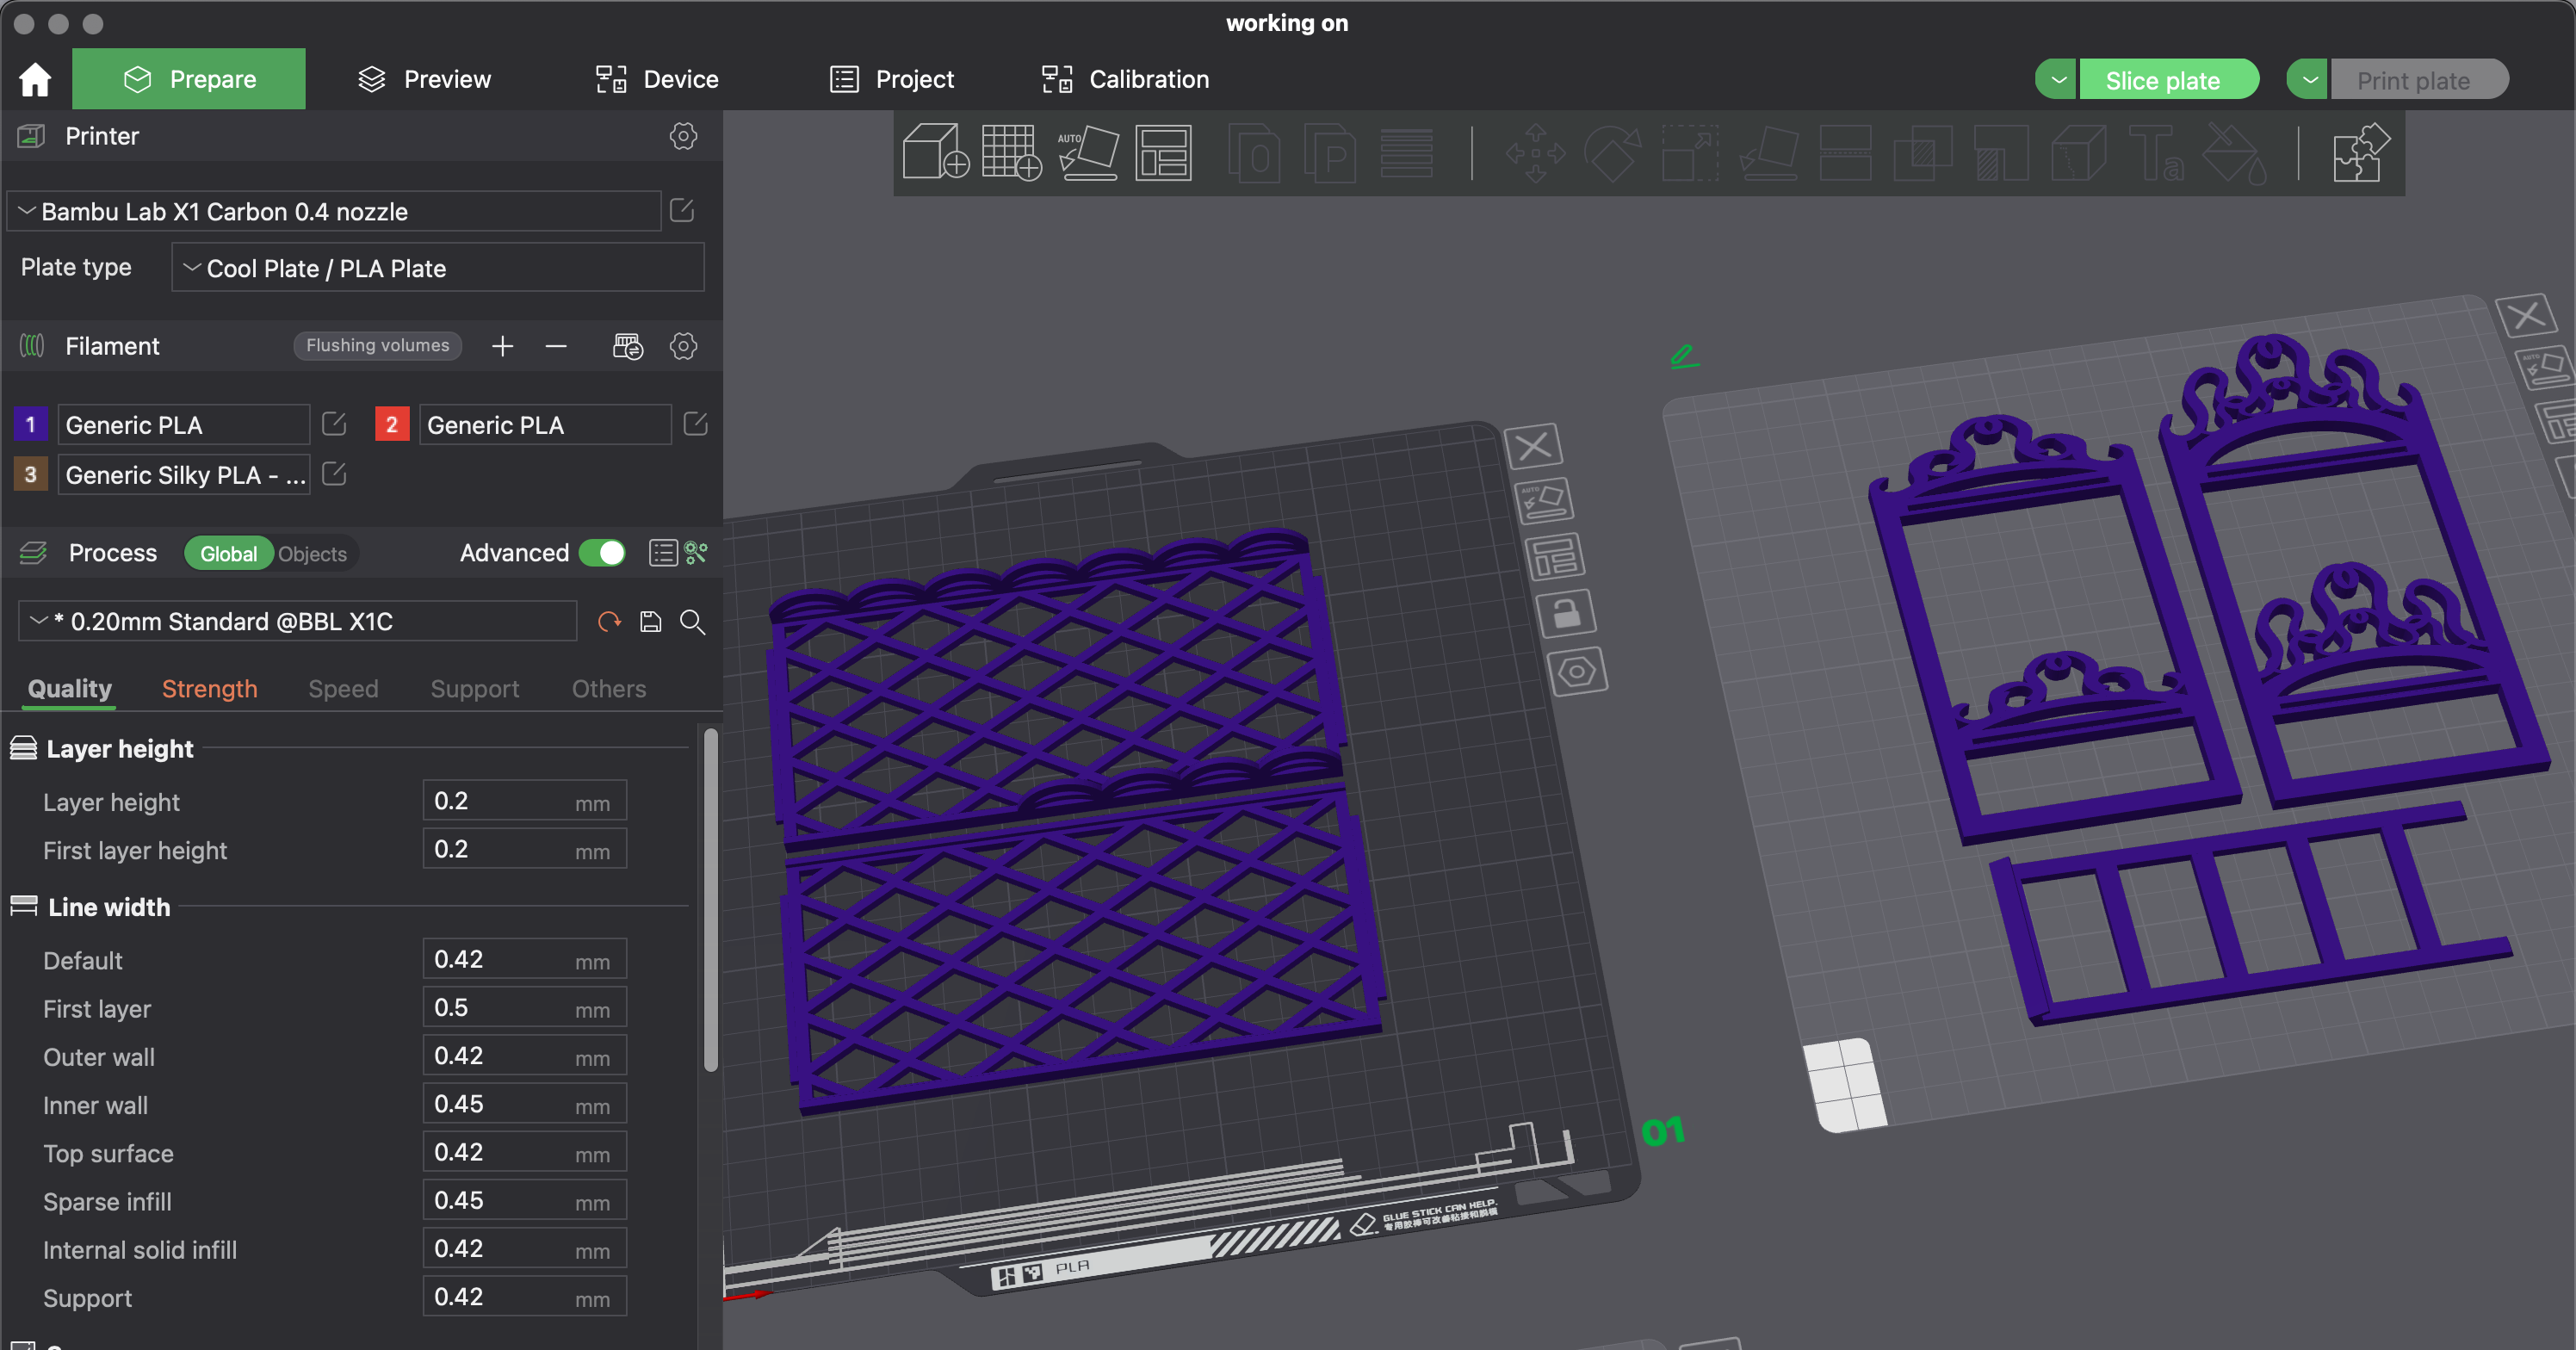The image size is (2576, 1350).
Task: Click the Layer height input field
Action: (x=500, y=801)
